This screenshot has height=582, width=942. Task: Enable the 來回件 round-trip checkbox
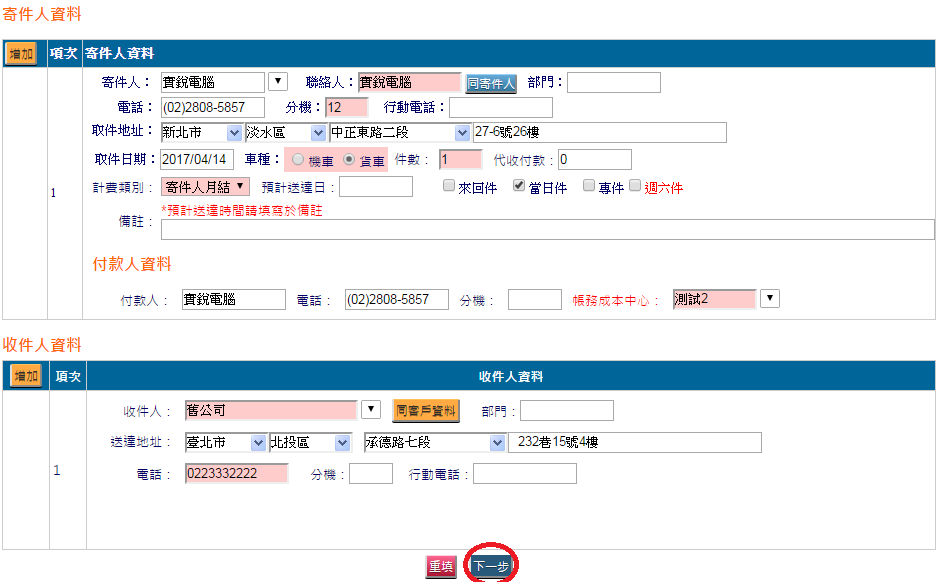(x=449, y=186)
